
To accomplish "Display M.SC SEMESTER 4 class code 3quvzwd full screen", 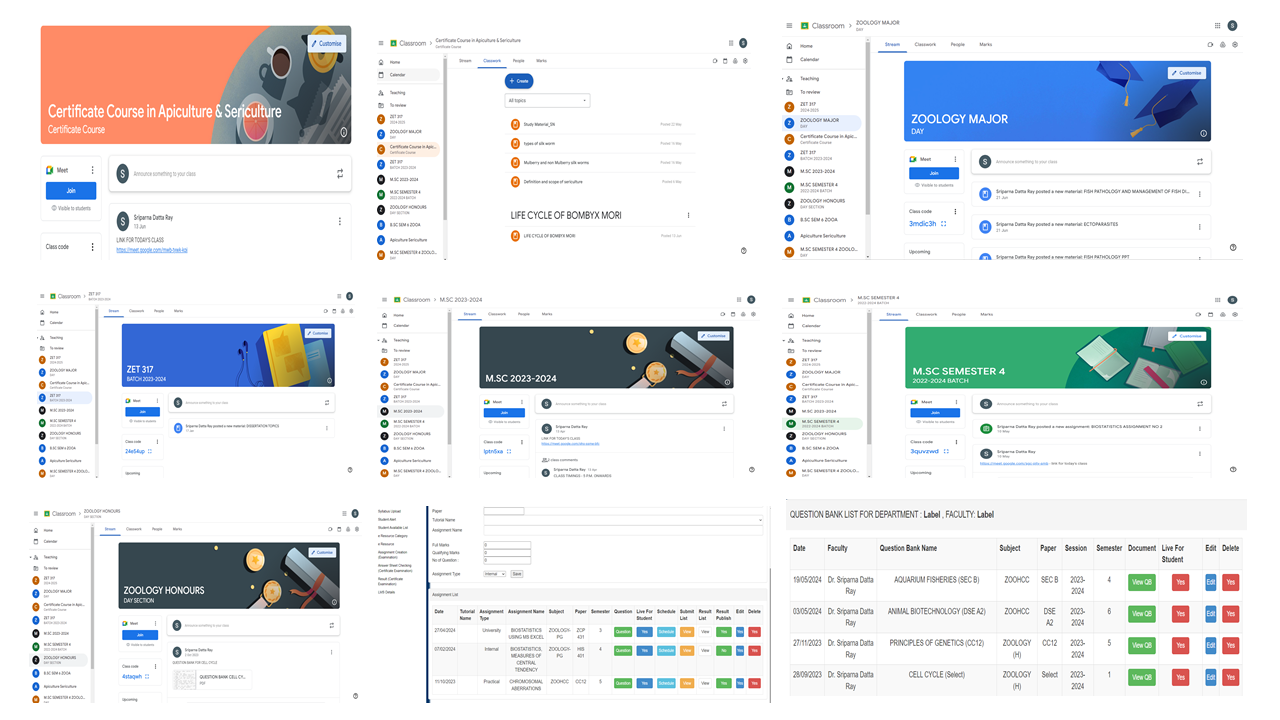I will point(946,451).
